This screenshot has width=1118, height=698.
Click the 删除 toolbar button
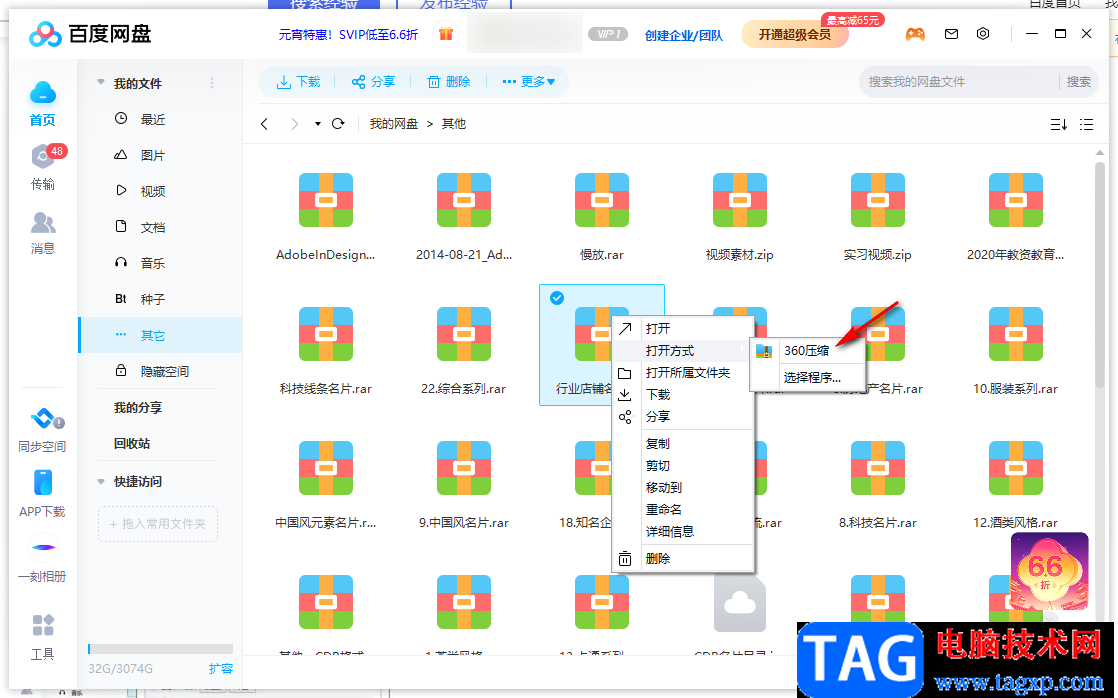(x=448, y=81)
